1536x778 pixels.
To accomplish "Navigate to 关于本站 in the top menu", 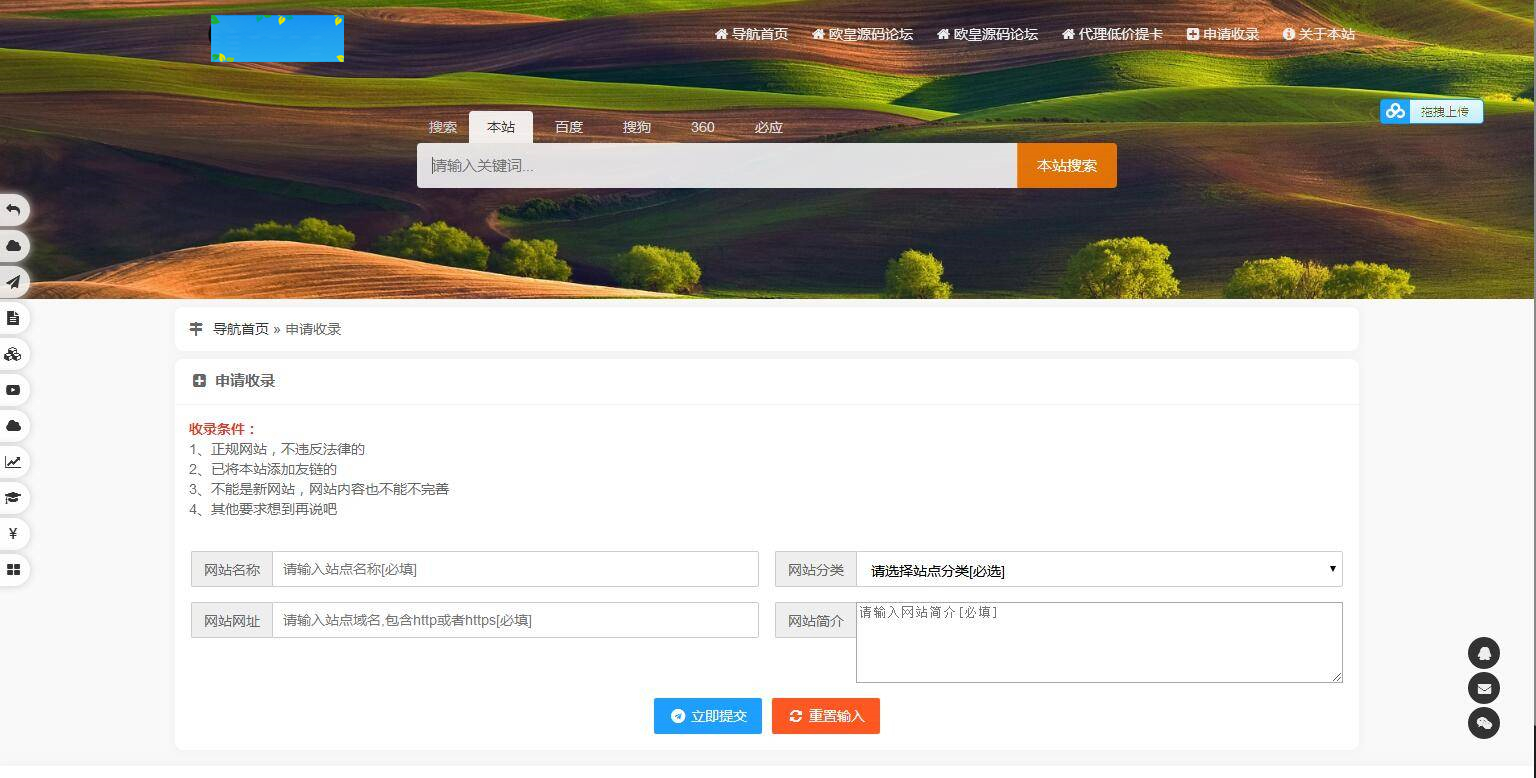I will pyautogui.click(x=1320, y=33).
